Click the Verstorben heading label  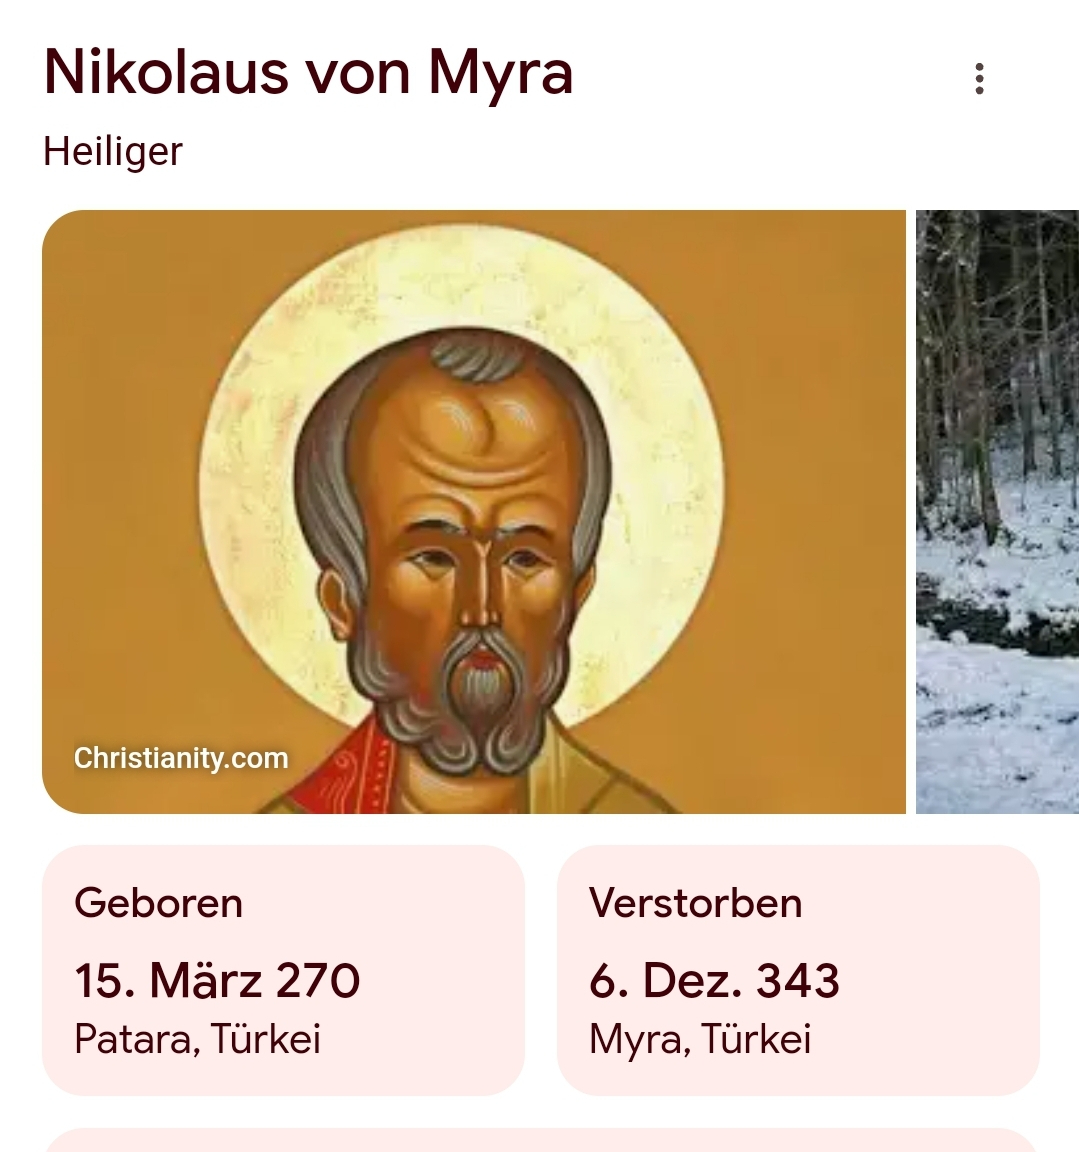tap(695, 903)
